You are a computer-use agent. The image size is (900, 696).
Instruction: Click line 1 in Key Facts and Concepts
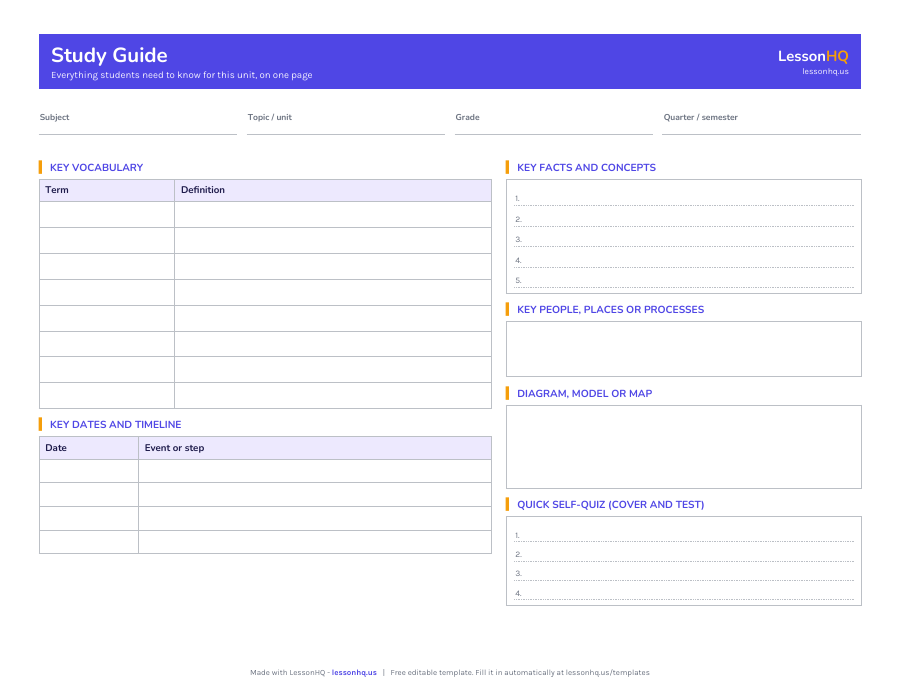(x=684, y=199)
